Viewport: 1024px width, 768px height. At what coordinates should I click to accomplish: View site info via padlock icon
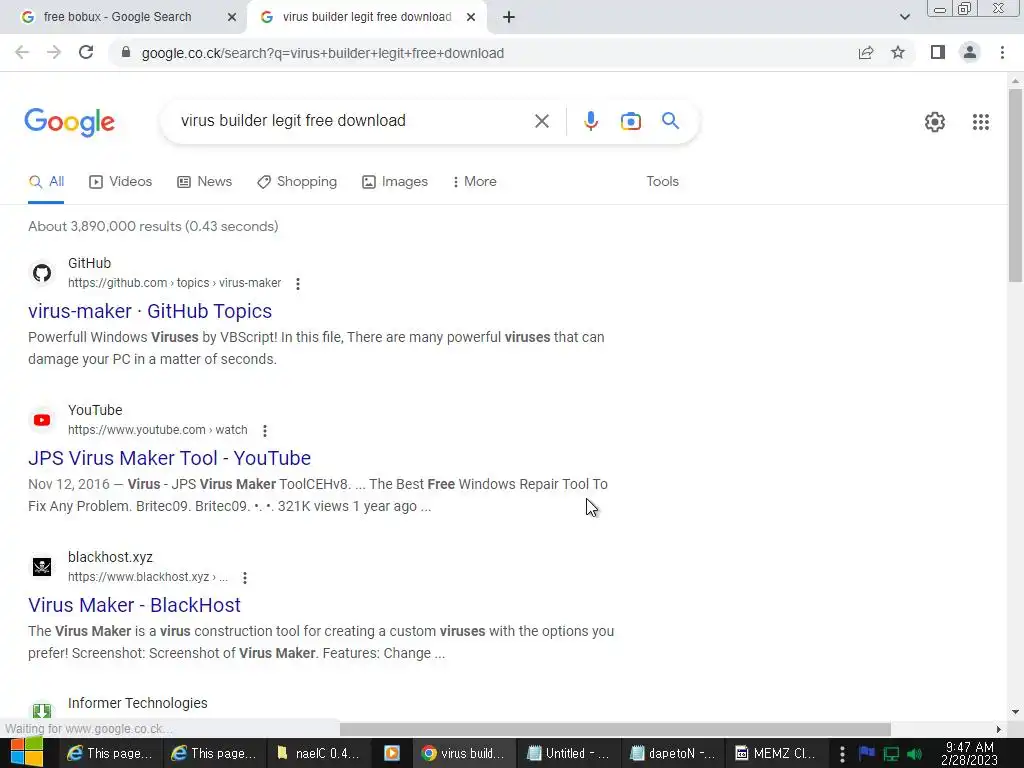click(x=126, y=53)
